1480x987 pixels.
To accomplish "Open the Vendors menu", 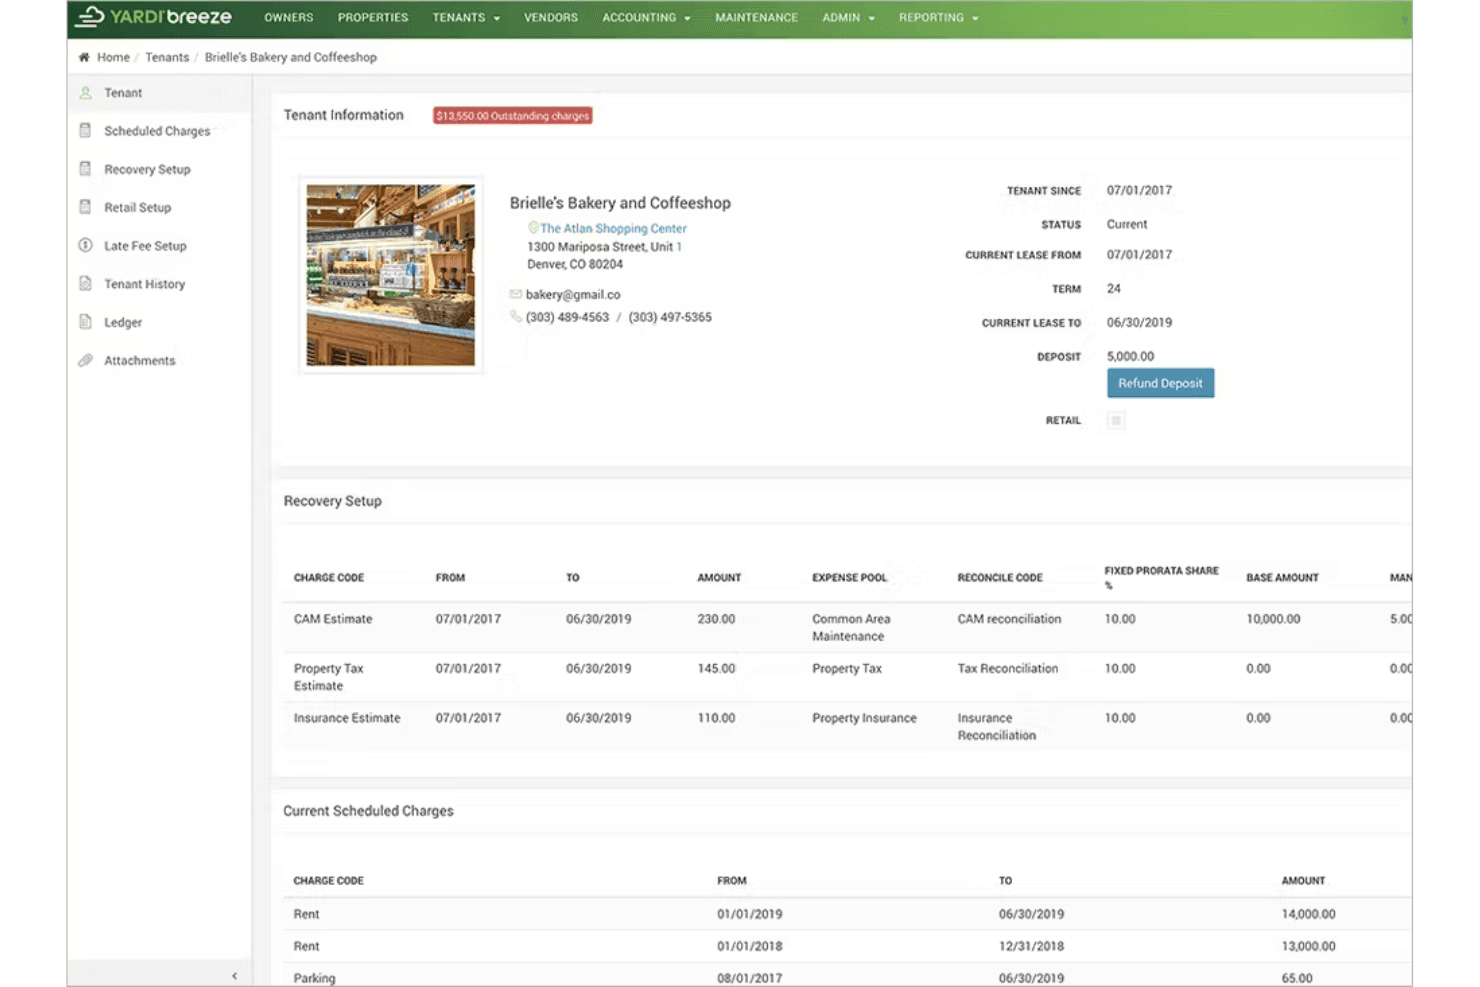I will pyautogui.click(x=551, y=18).
